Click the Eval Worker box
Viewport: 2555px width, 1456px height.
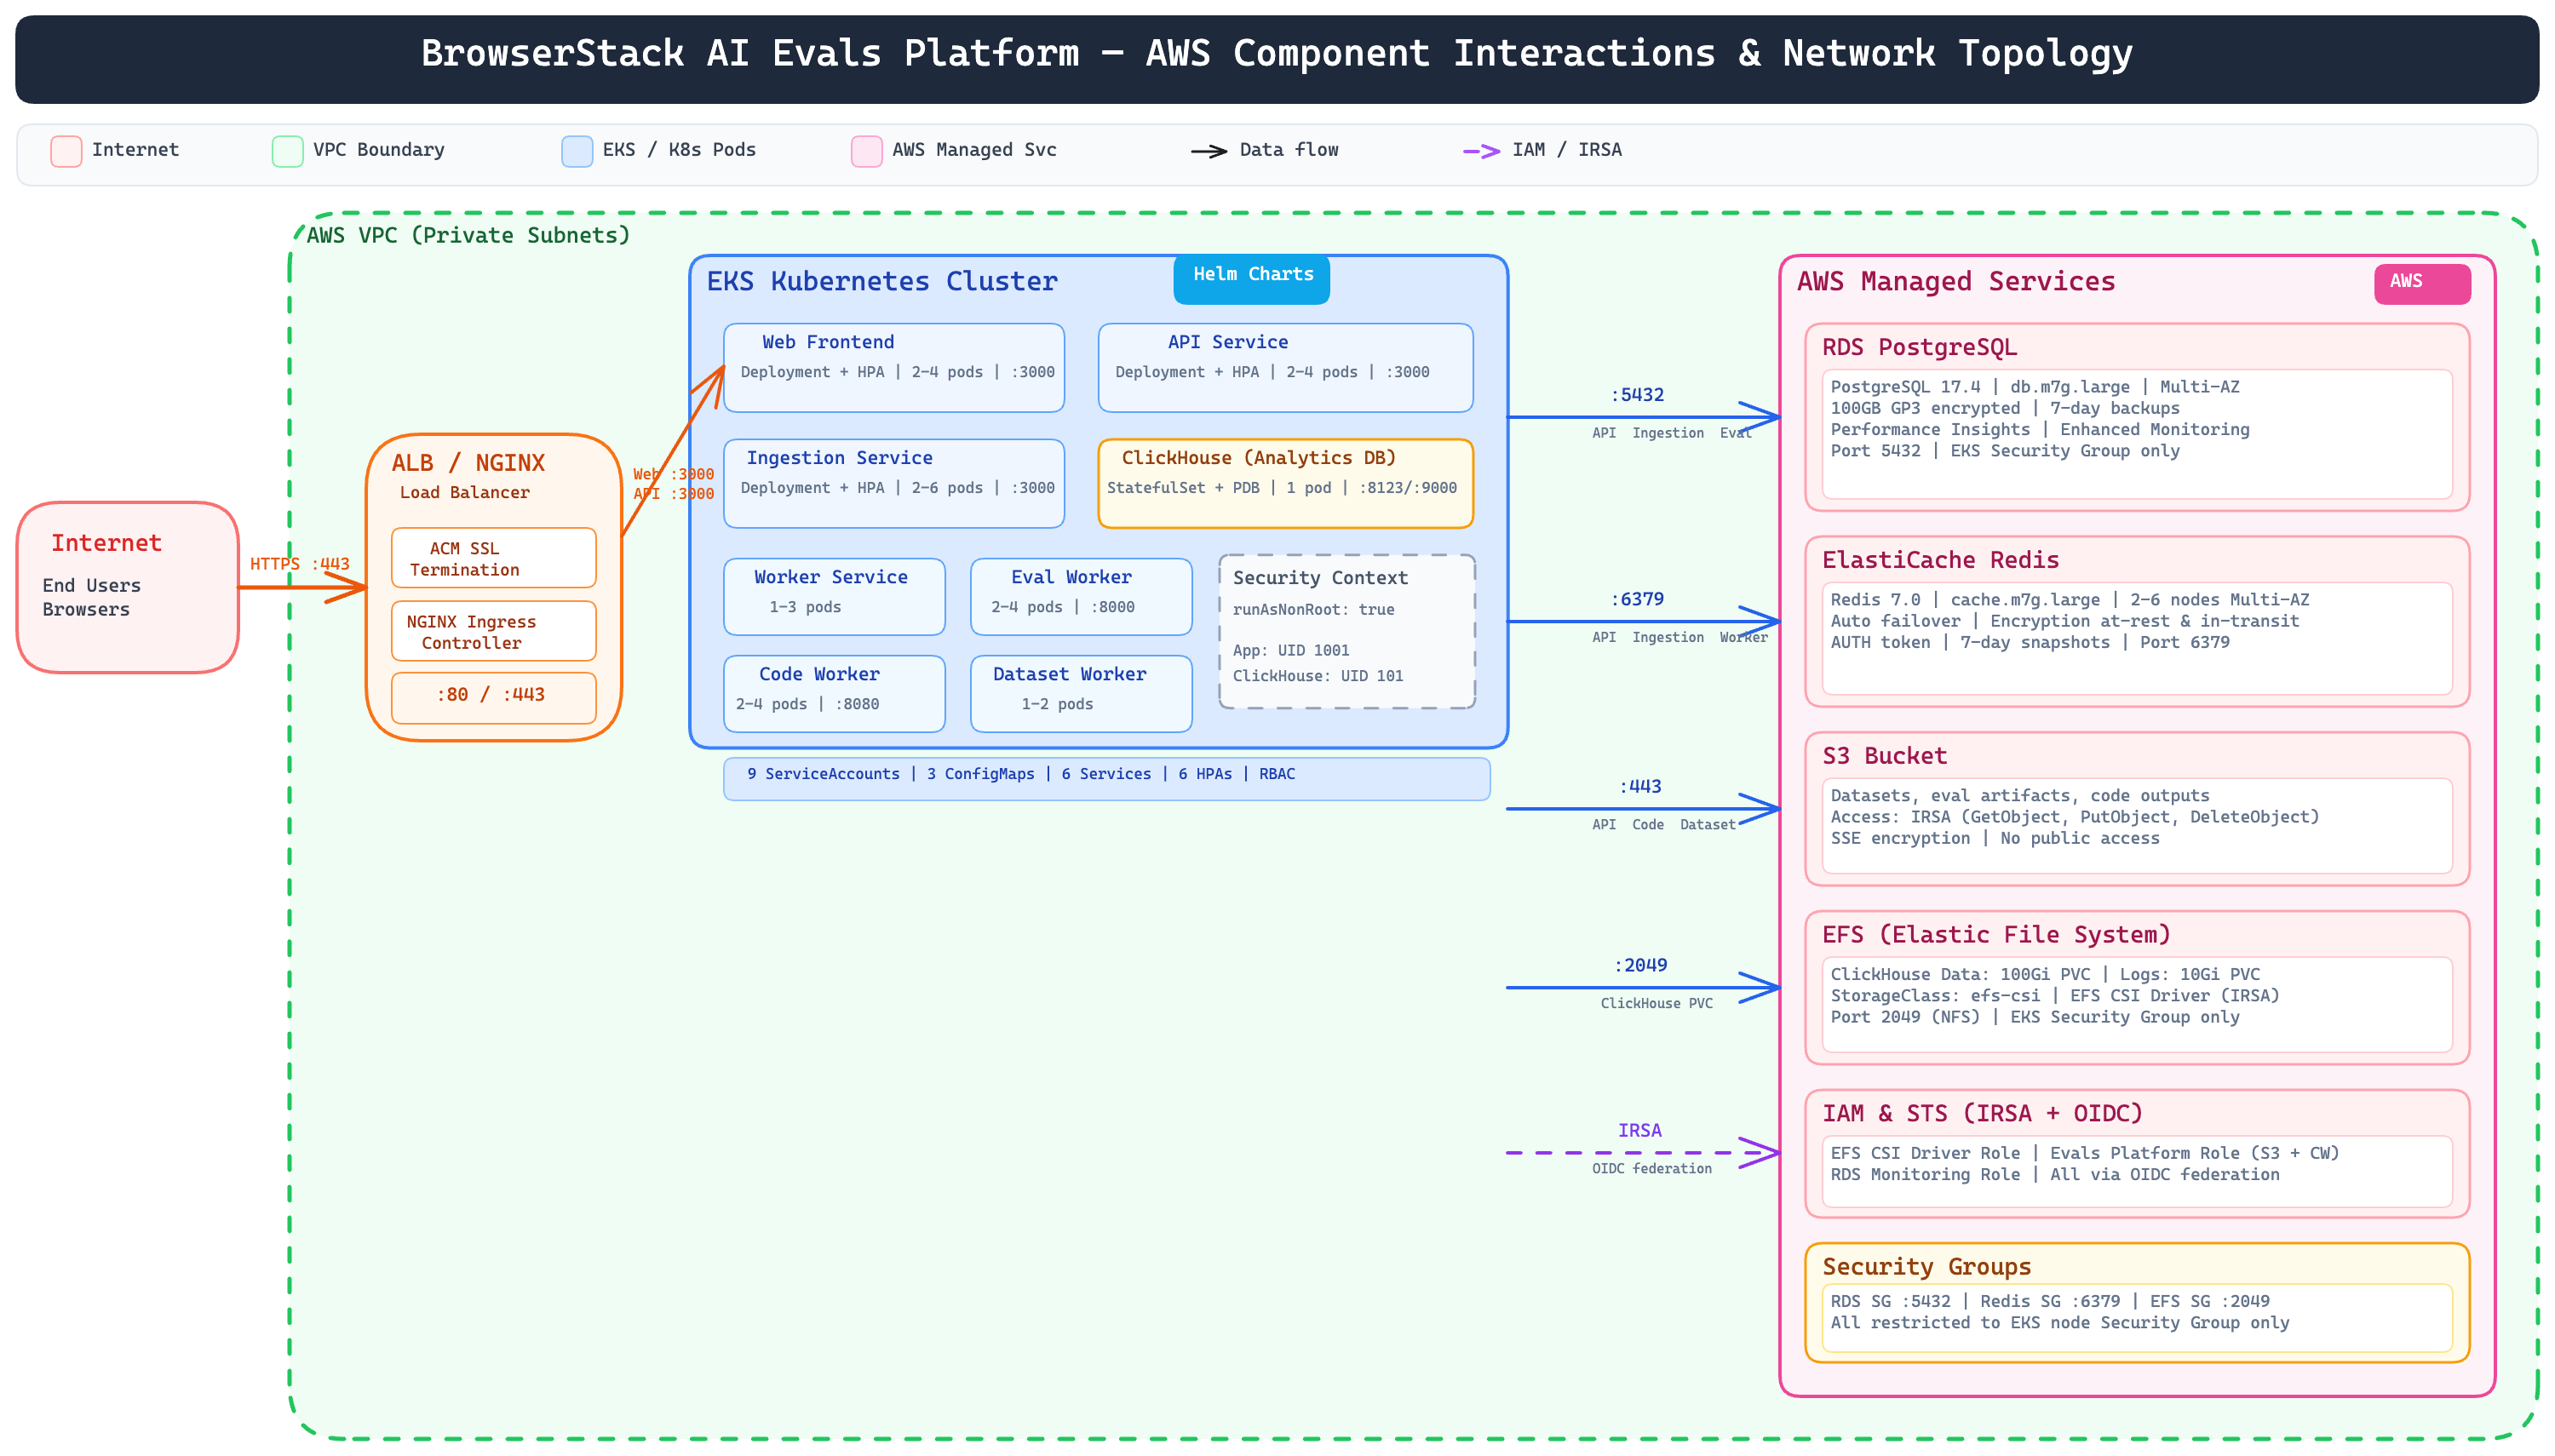click(1081, 596)
